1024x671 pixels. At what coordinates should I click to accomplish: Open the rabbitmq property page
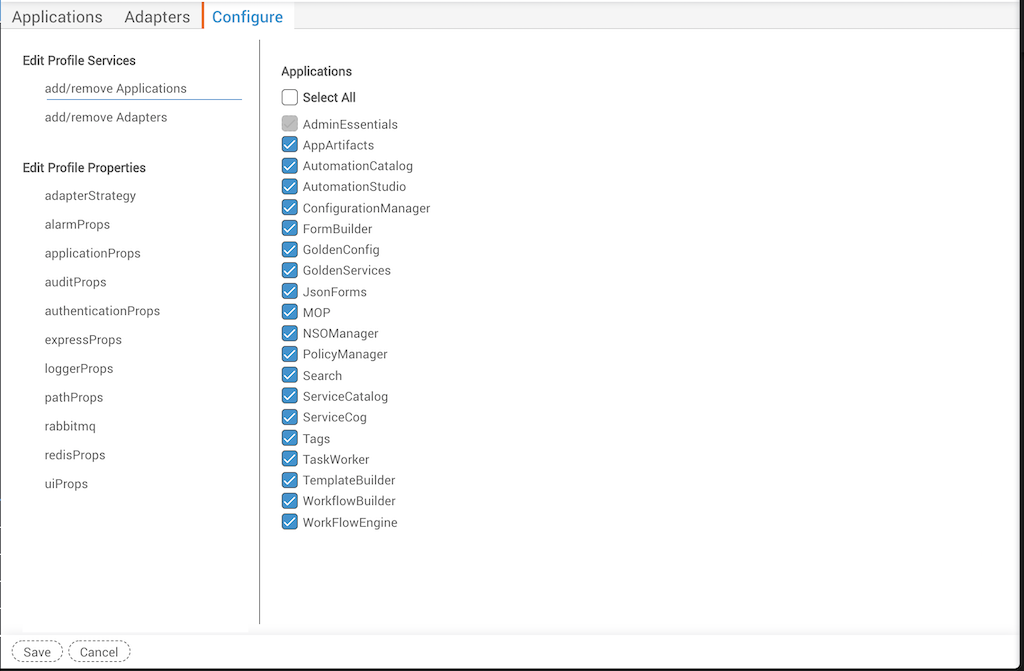click(x=70, y=427)
